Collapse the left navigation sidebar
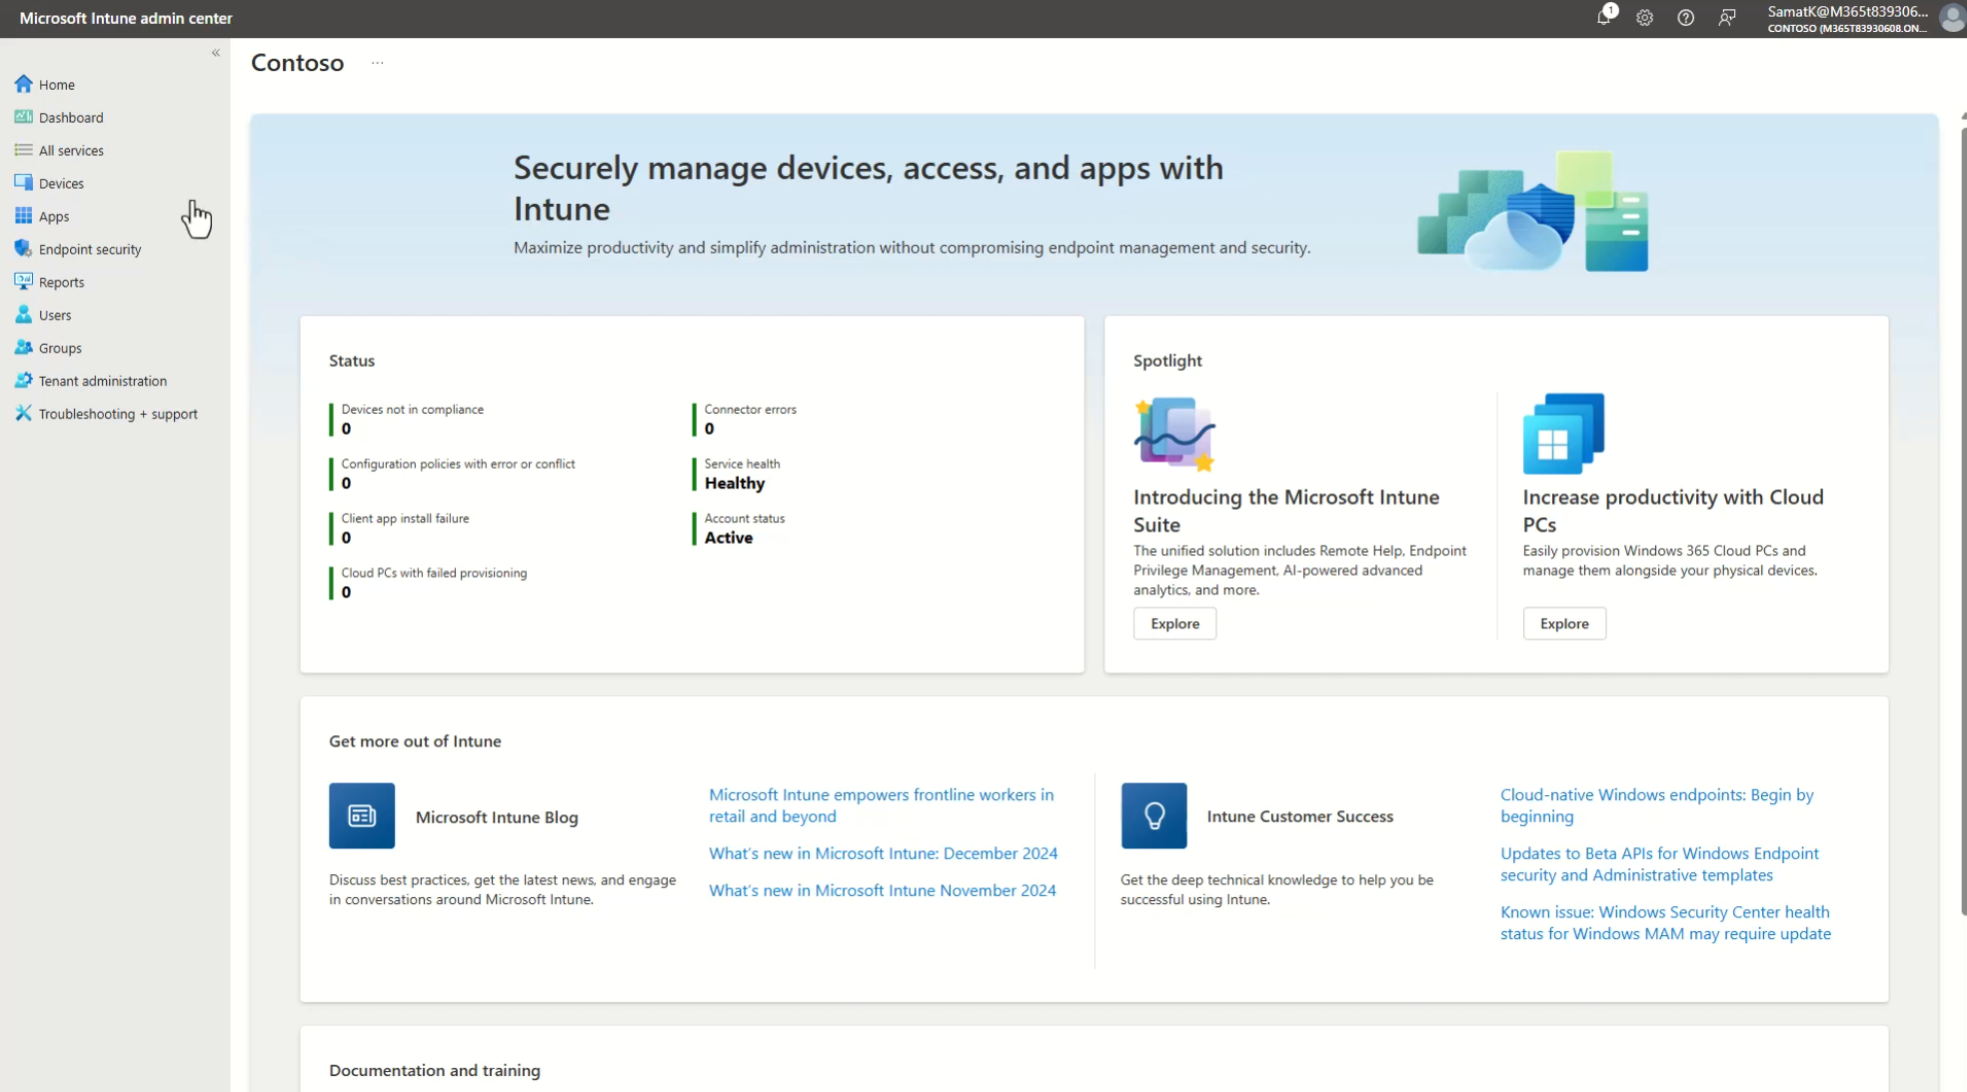Screen dimensions: 1967x1092 click(x=216, y=53)
